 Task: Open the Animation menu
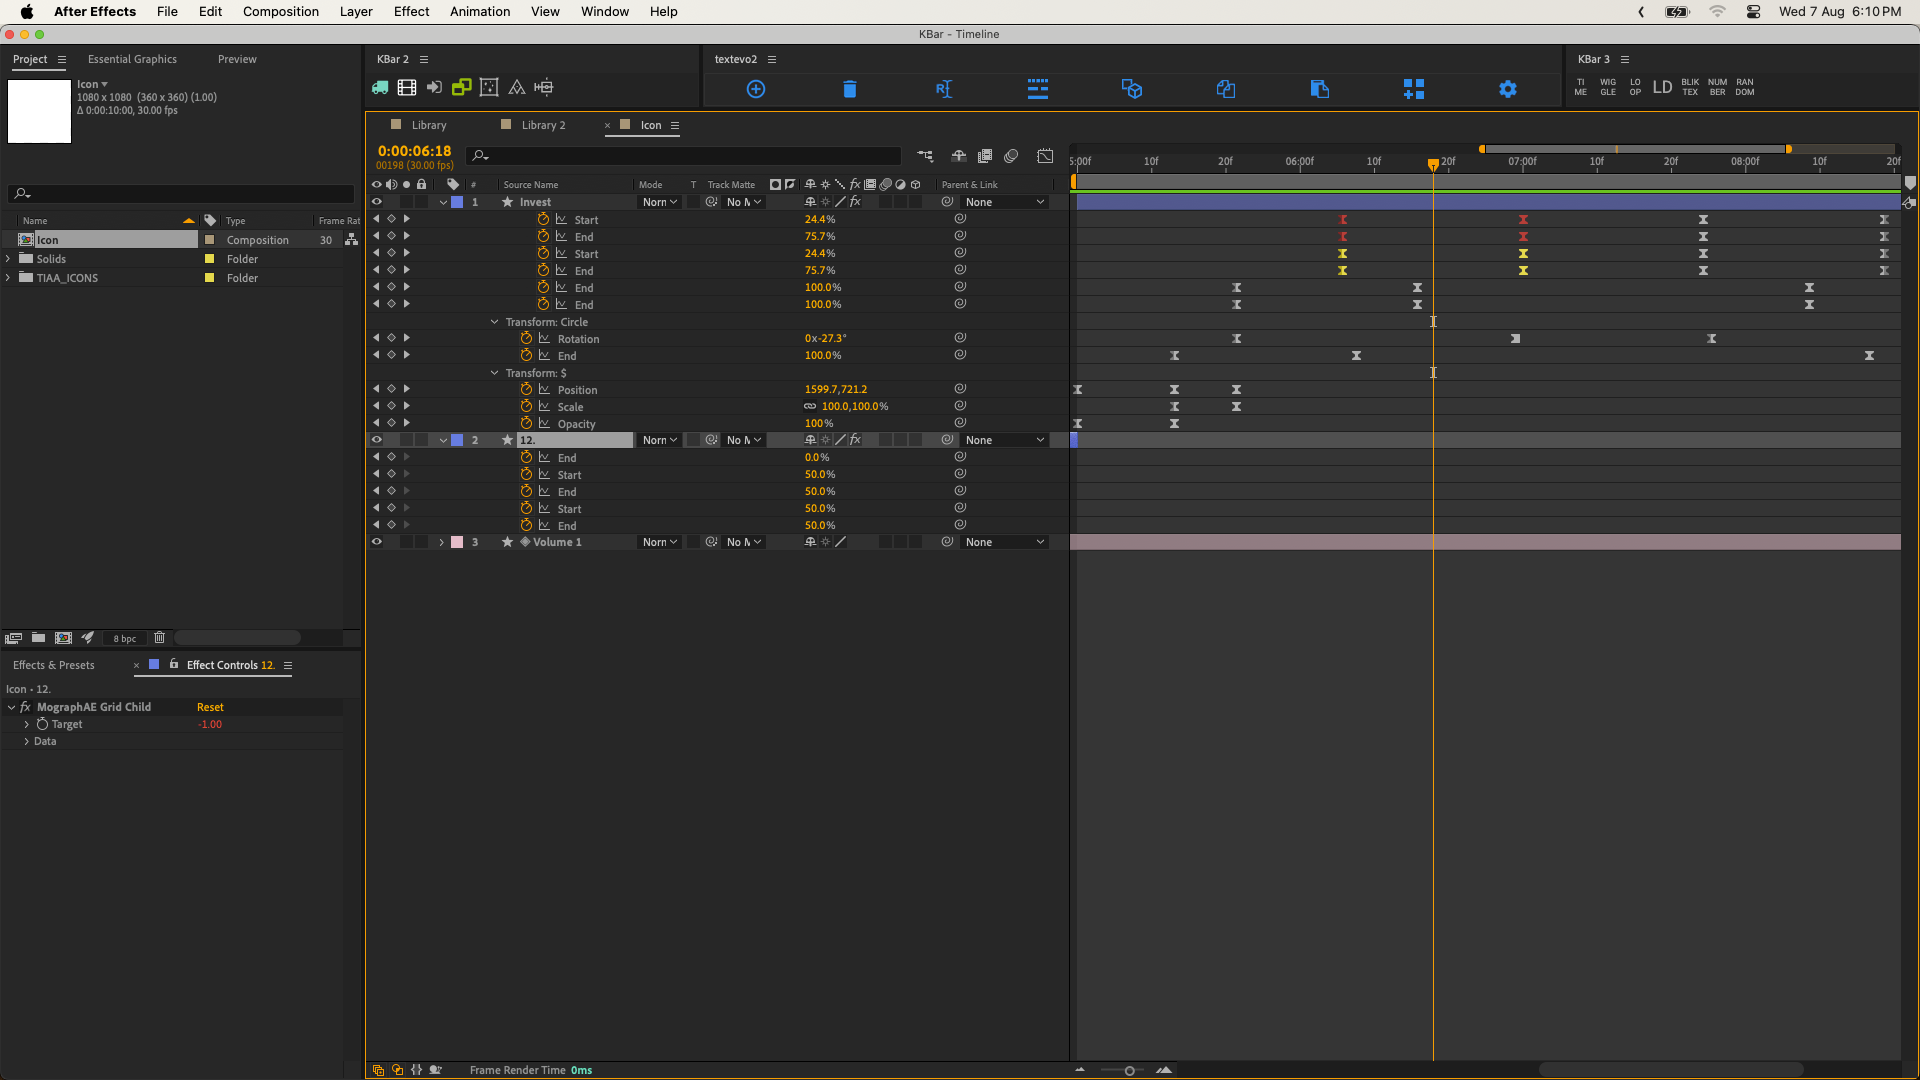[479, 12]
